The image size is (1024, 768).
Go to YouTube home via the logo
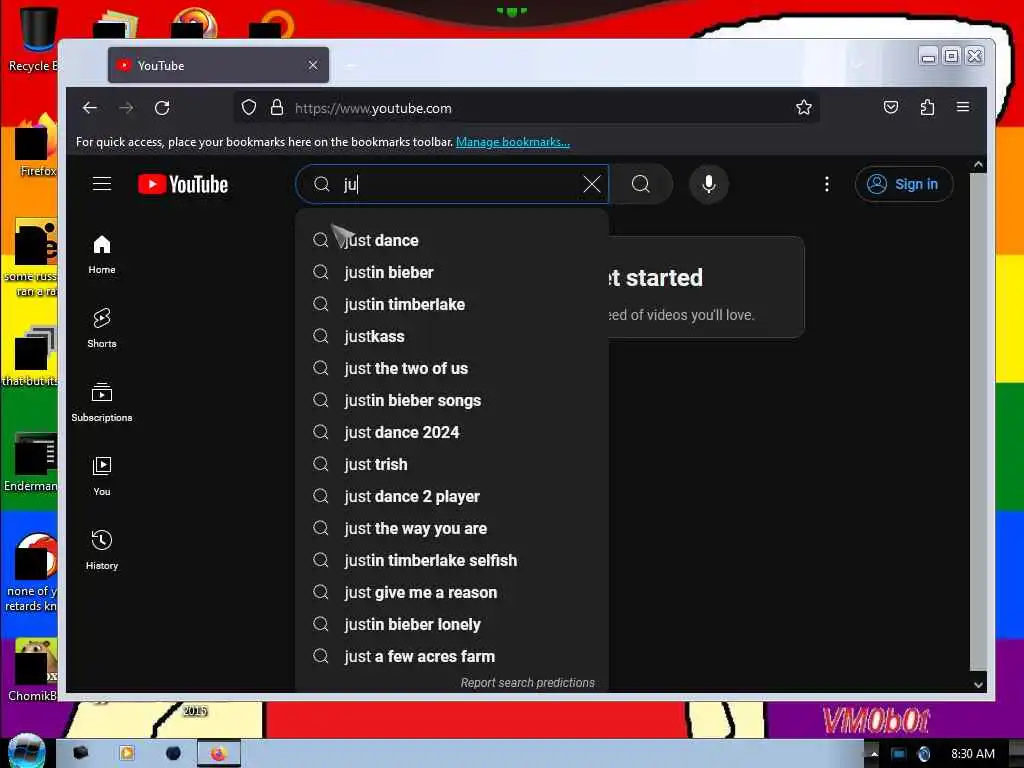183,184
